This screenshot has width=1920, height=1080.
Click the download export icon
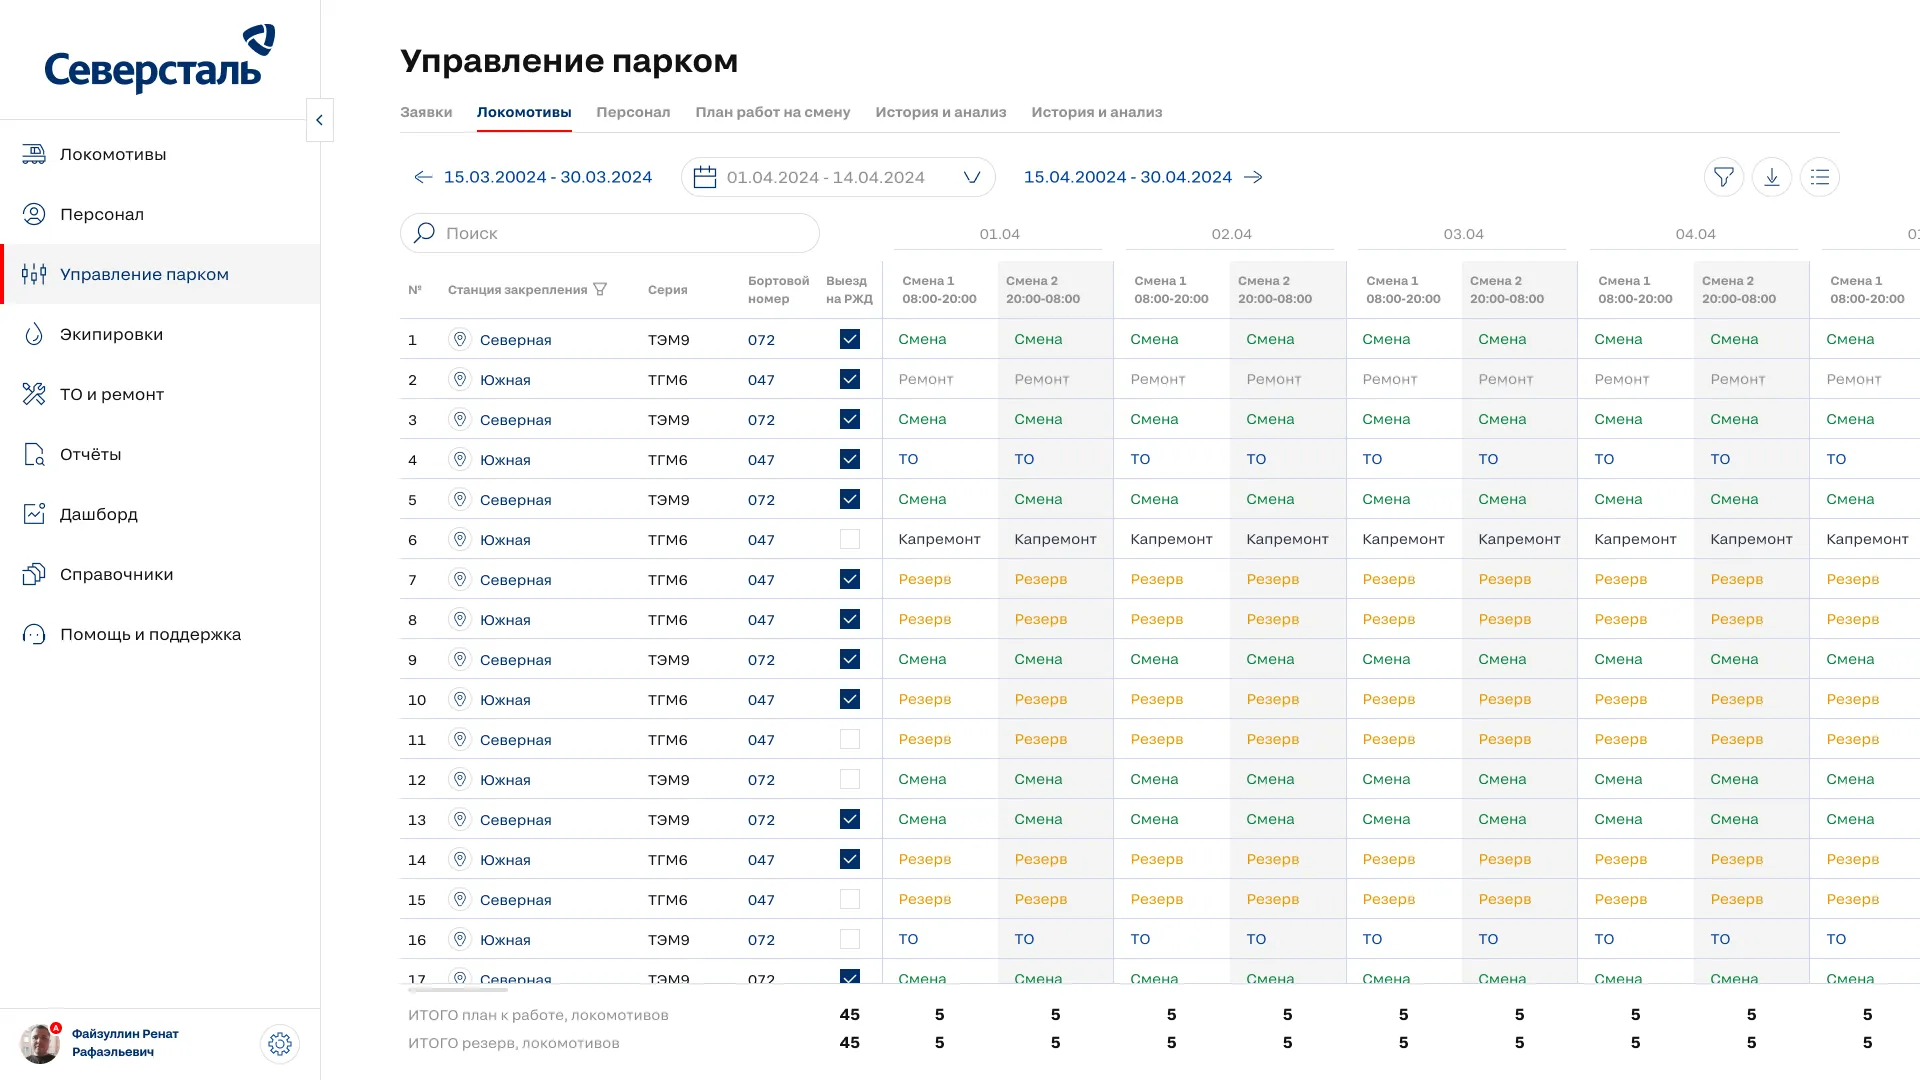(x=1772, y=177)
